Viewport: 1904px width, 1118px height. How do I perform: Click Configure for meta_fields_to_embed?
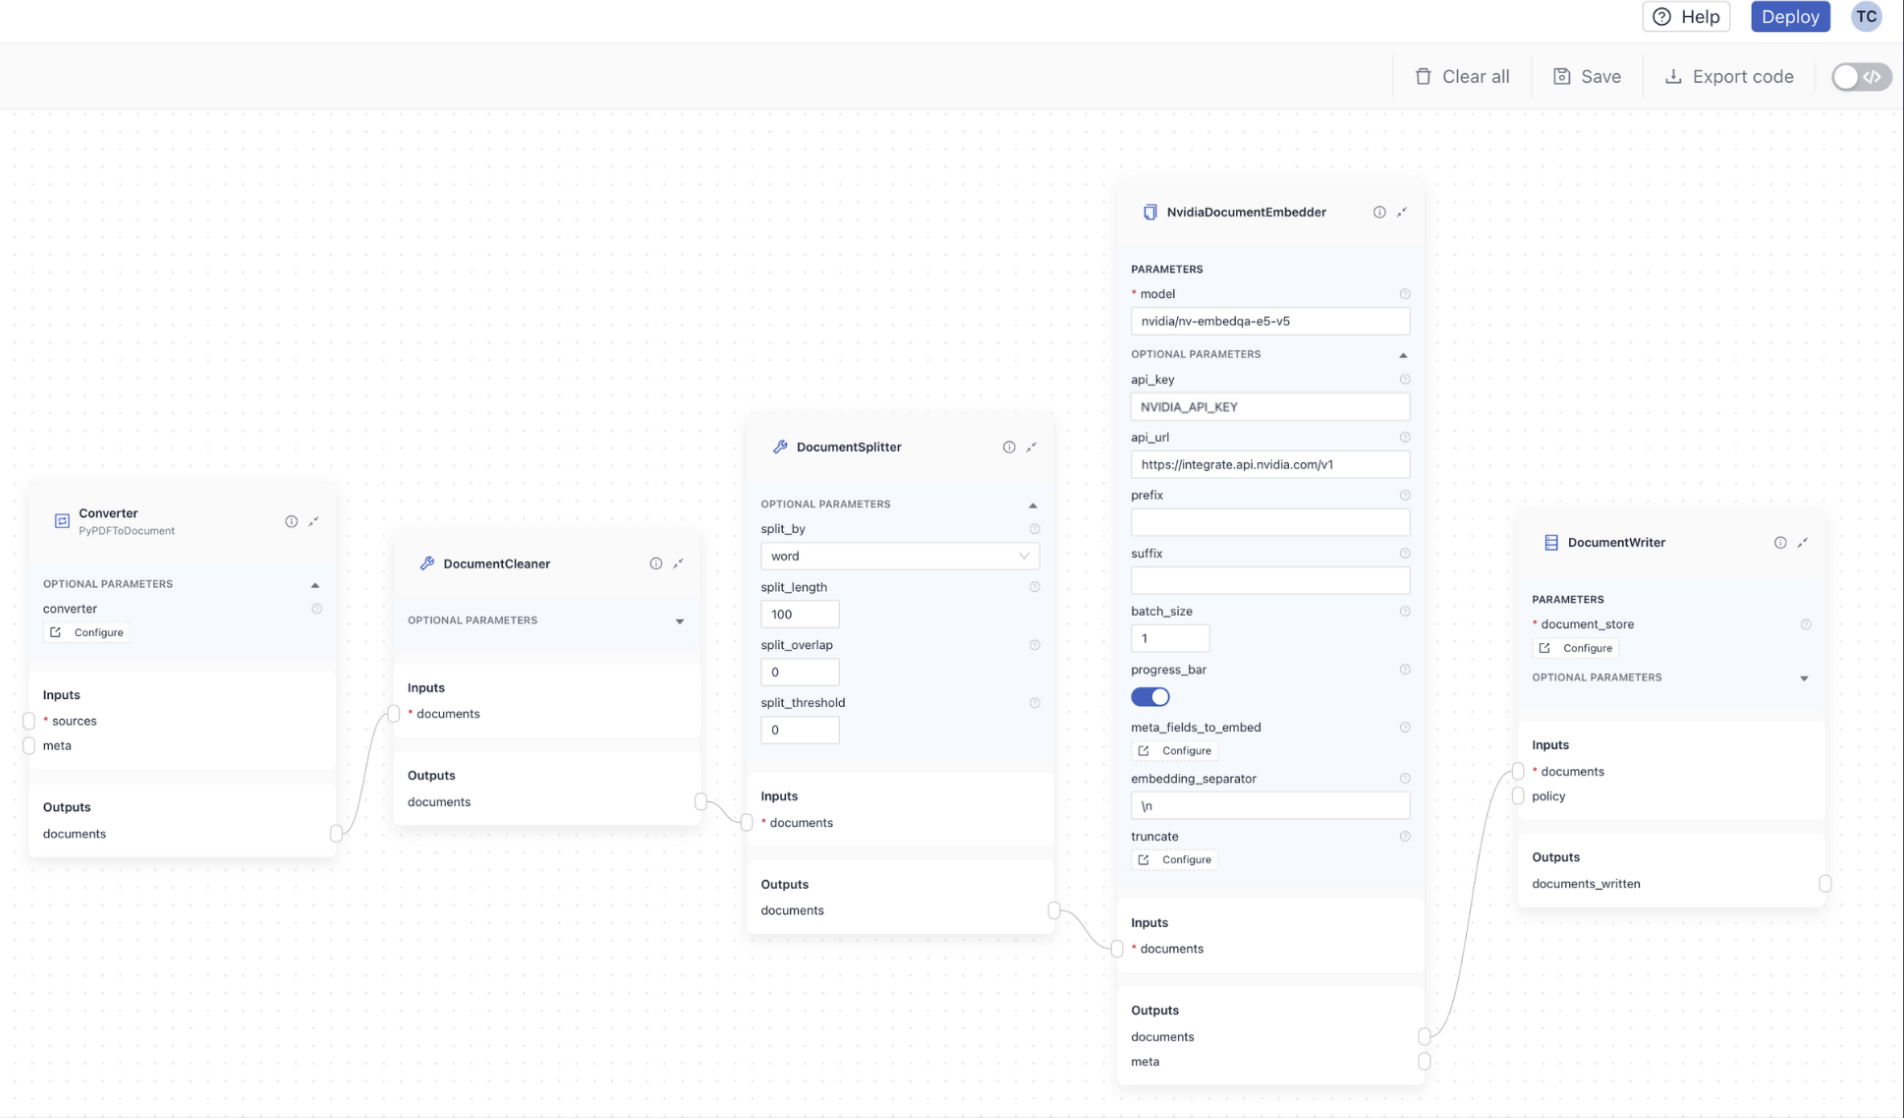(1175, 751)
